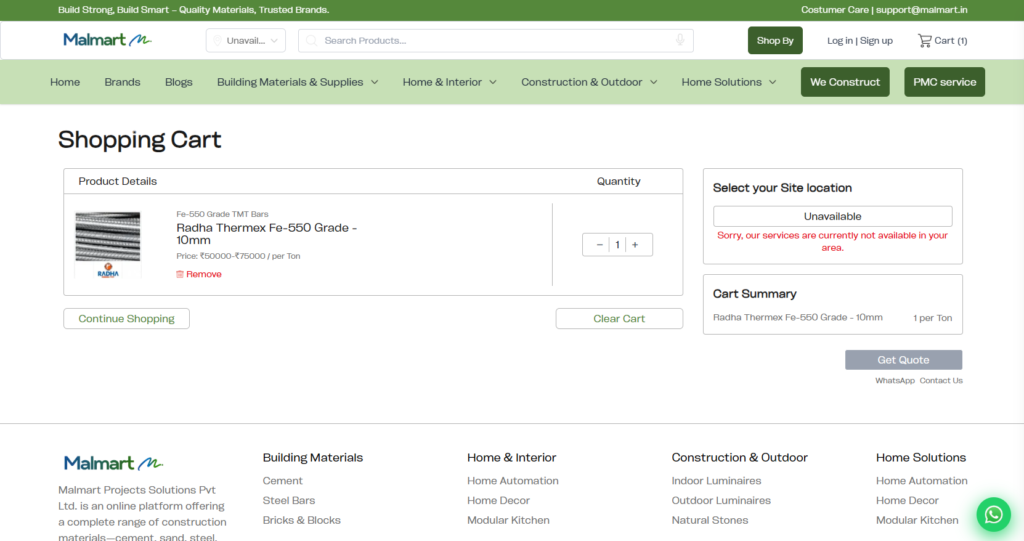The image size is (1024, 541).
Task: Open Bricks & Blocks footer link
Action: 302,521
